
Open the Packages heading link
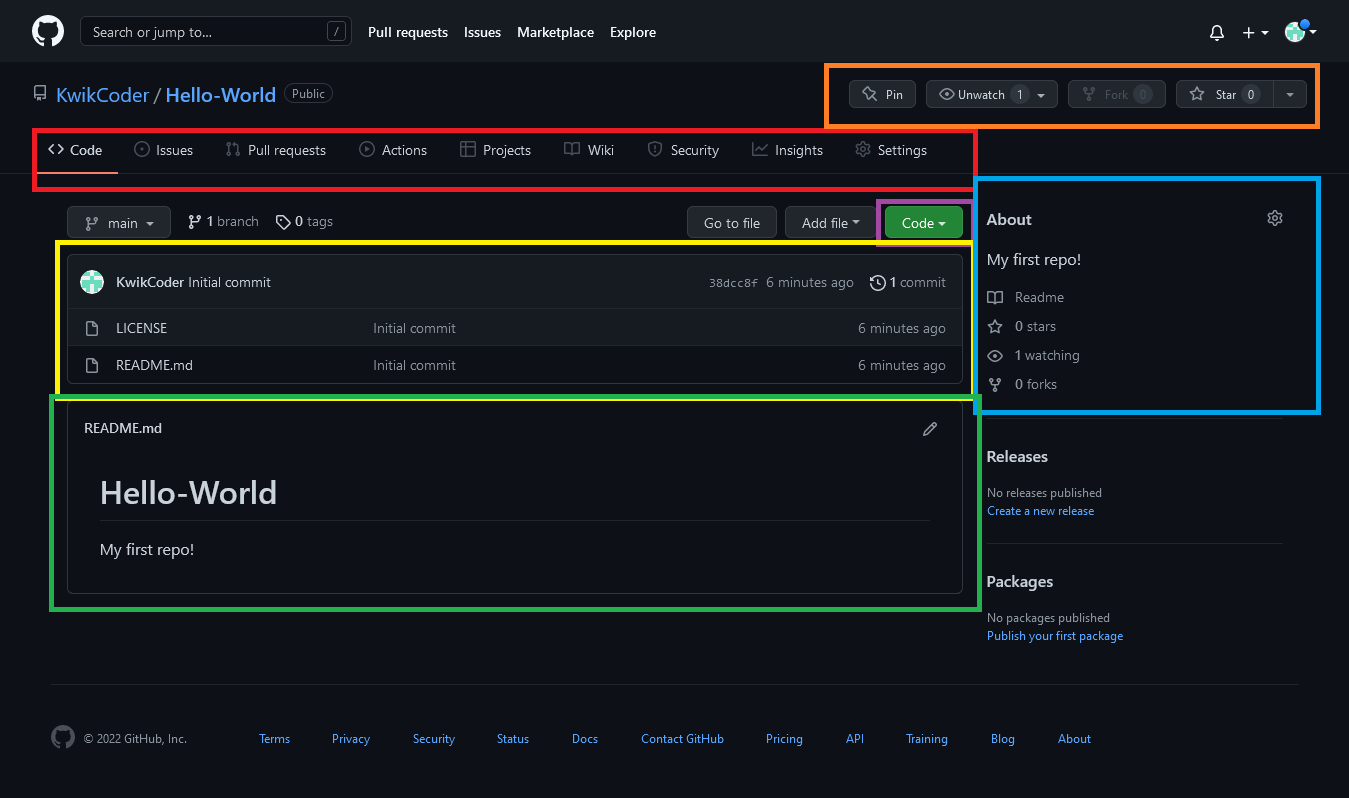click(x=1020, y=581)
